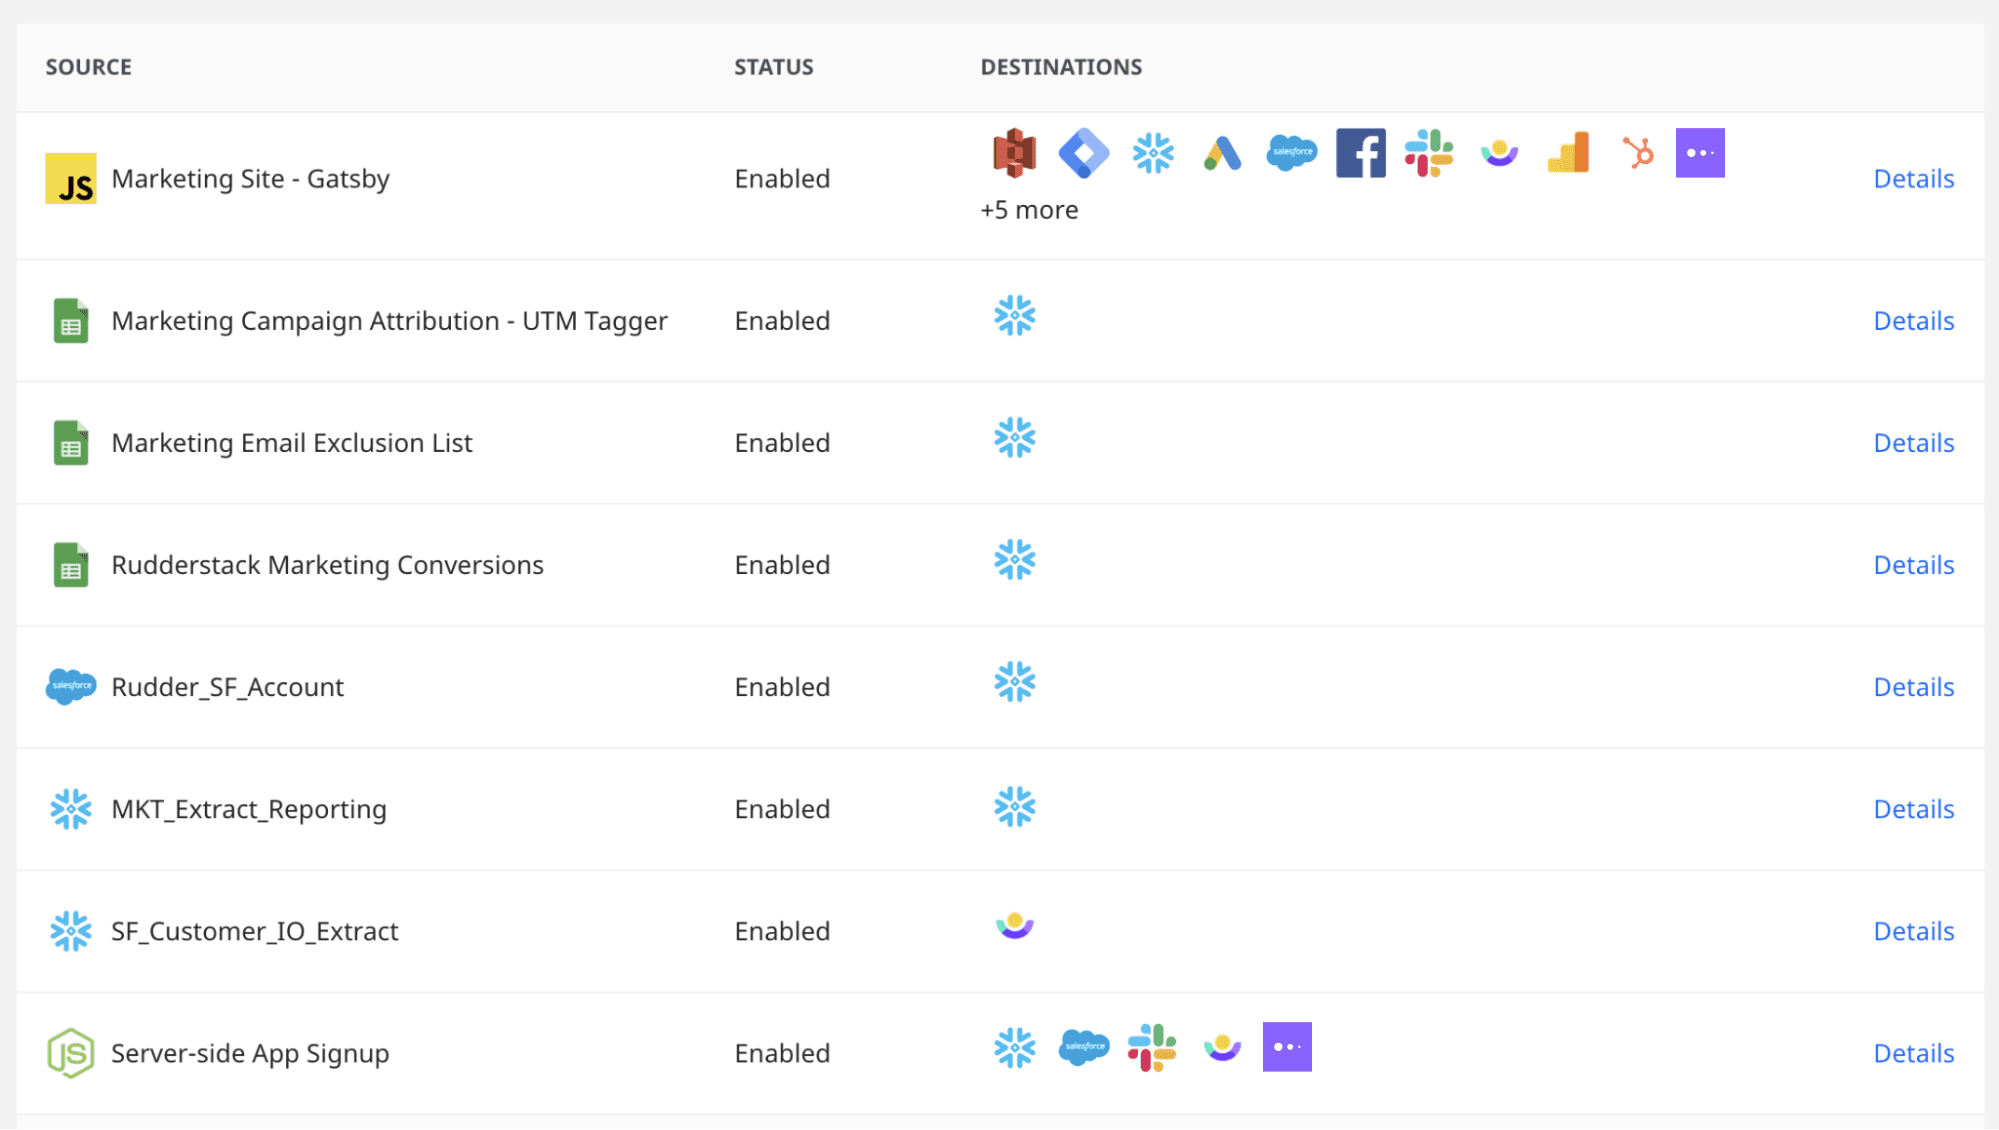Viewport: 1999px width, 1130px height.
Task: Click the SOURCE column header
Action: coord(89,67)
